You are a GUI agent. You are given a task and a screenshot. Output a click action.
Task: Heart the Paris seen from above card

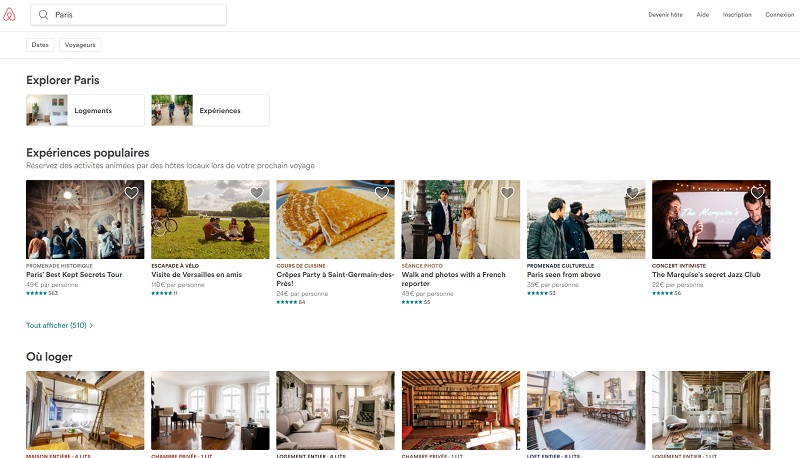(x=632, y=193)
